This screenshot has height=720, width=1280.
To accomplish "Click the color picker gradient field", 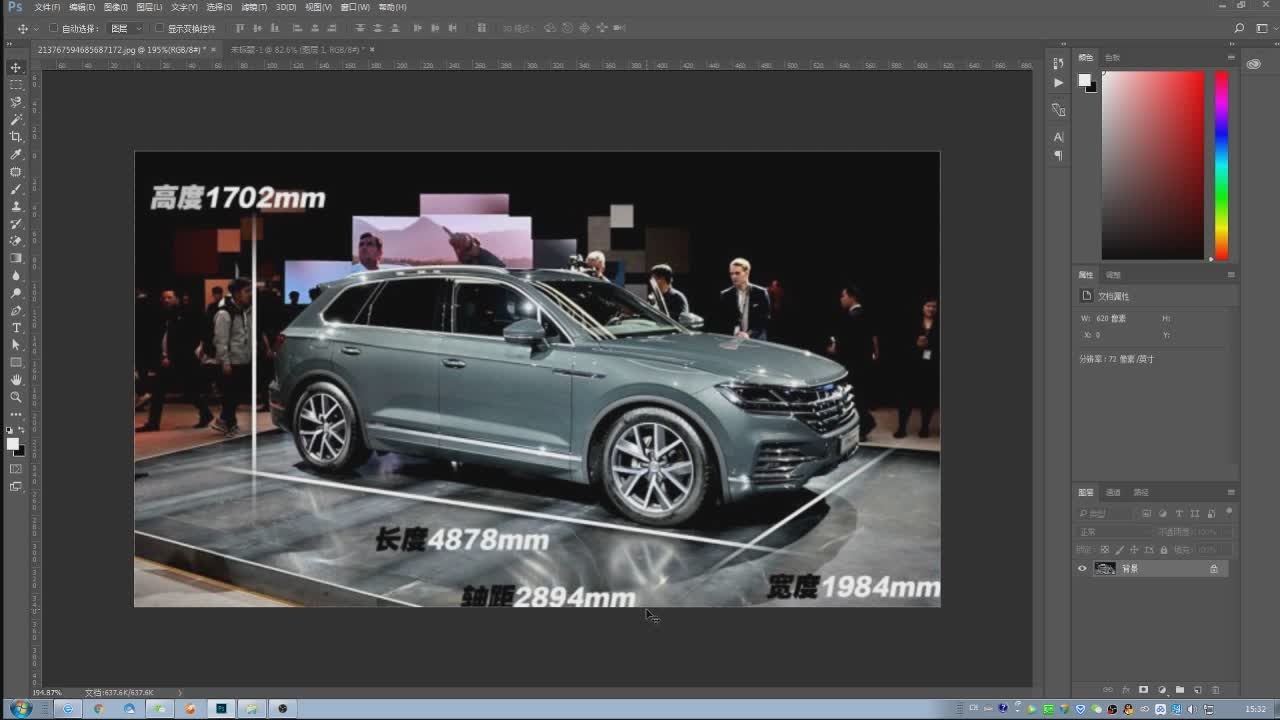I will [1152, 165].
